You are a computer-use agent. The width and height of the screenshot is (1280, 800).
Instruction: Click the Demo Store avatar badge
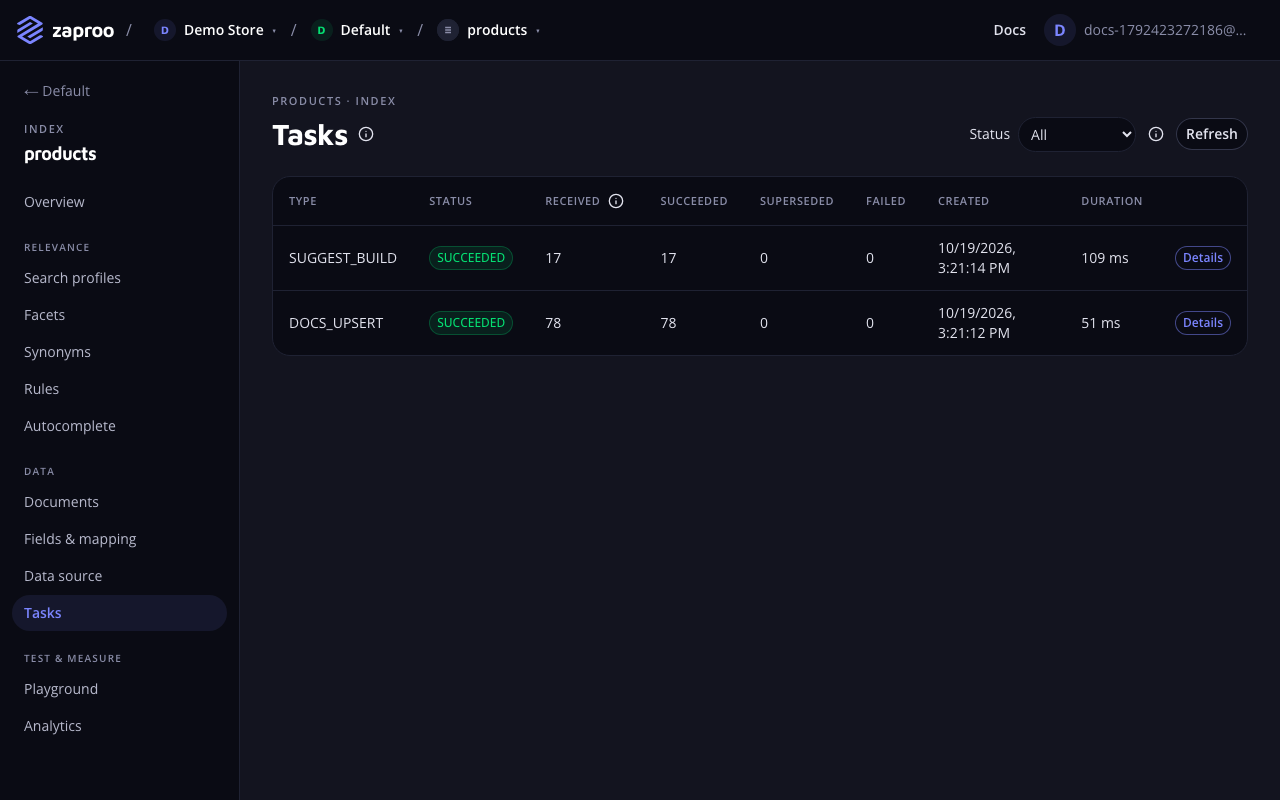pos(165,30)
